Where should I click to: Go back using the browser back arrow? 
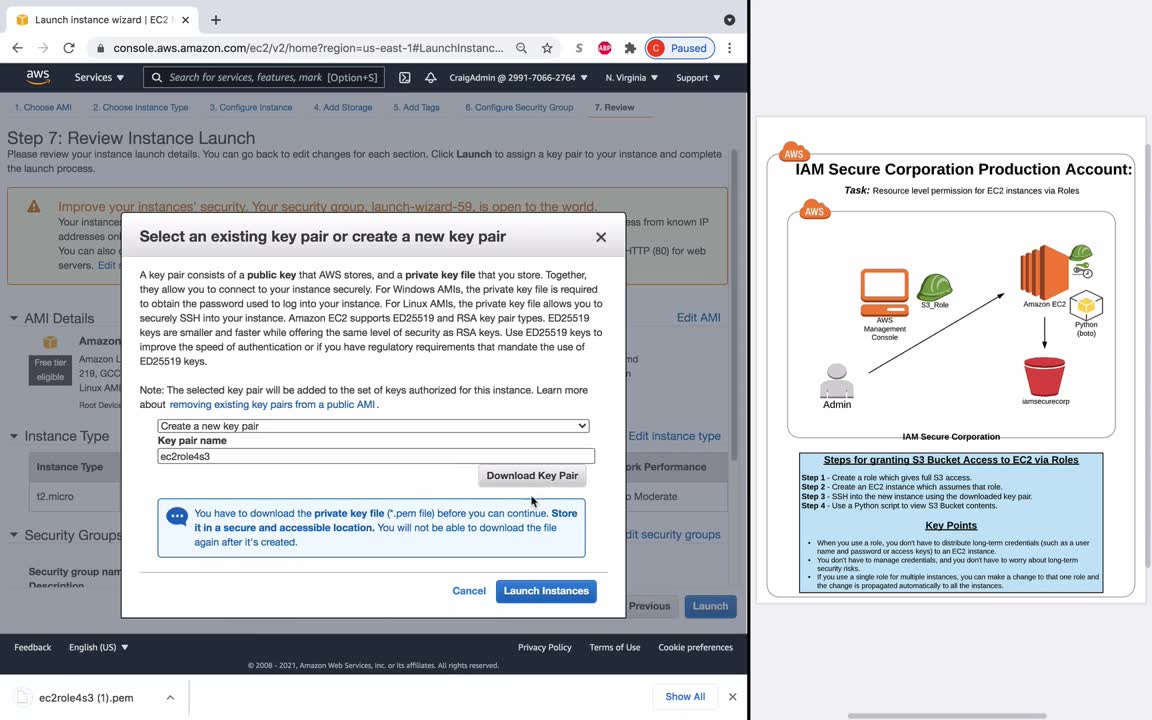[x=18, y=48]
